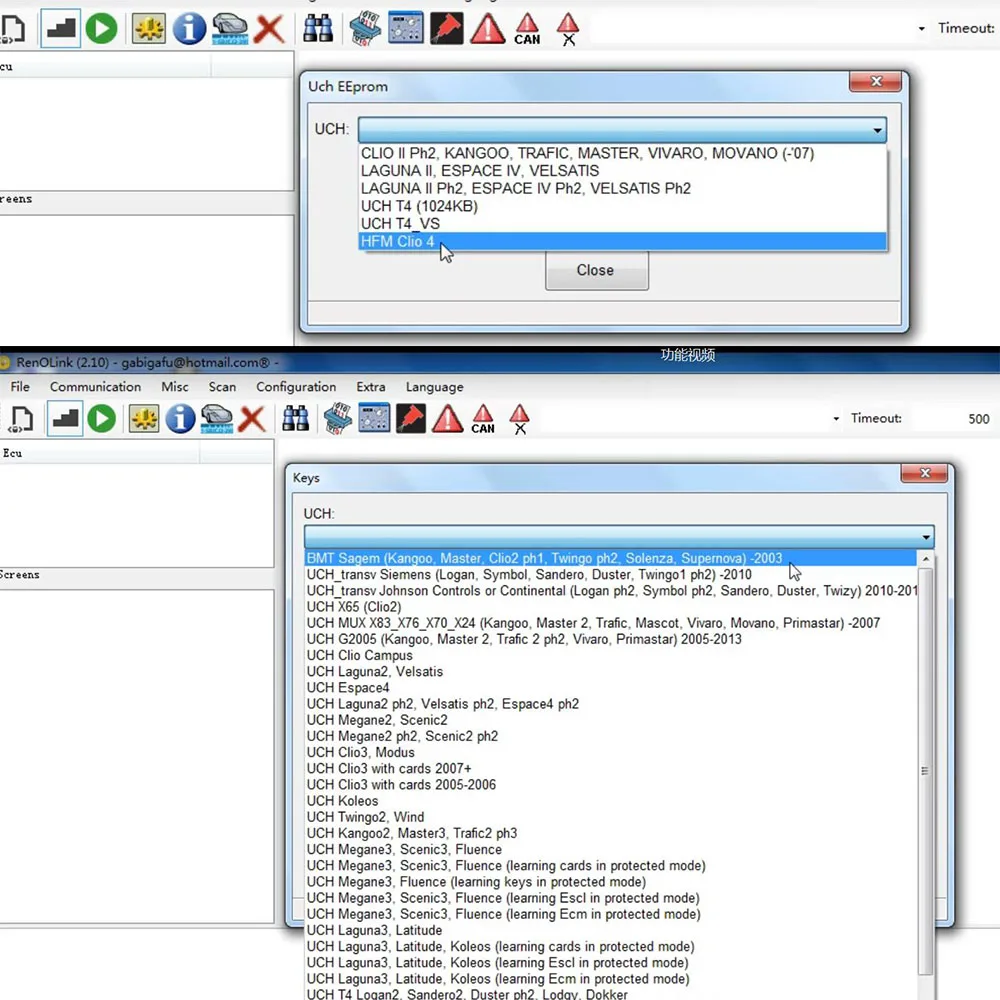Screen dimensions: 1000x1000
Task: Choose UCH Koleos in the Keys list
Action: click(343, 801)
